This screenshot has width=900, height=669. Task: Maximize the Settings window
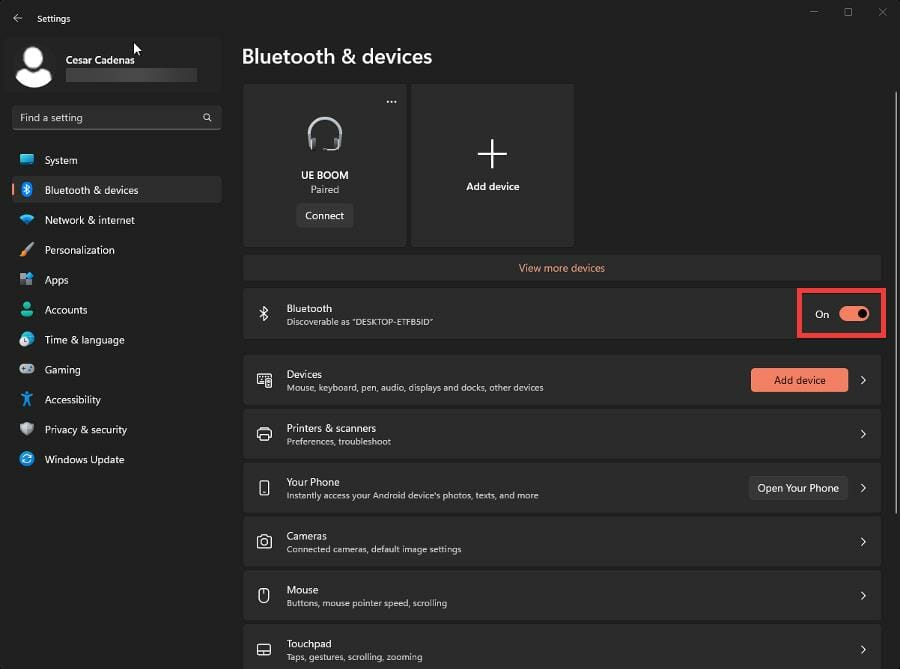(x=848, y=12)
